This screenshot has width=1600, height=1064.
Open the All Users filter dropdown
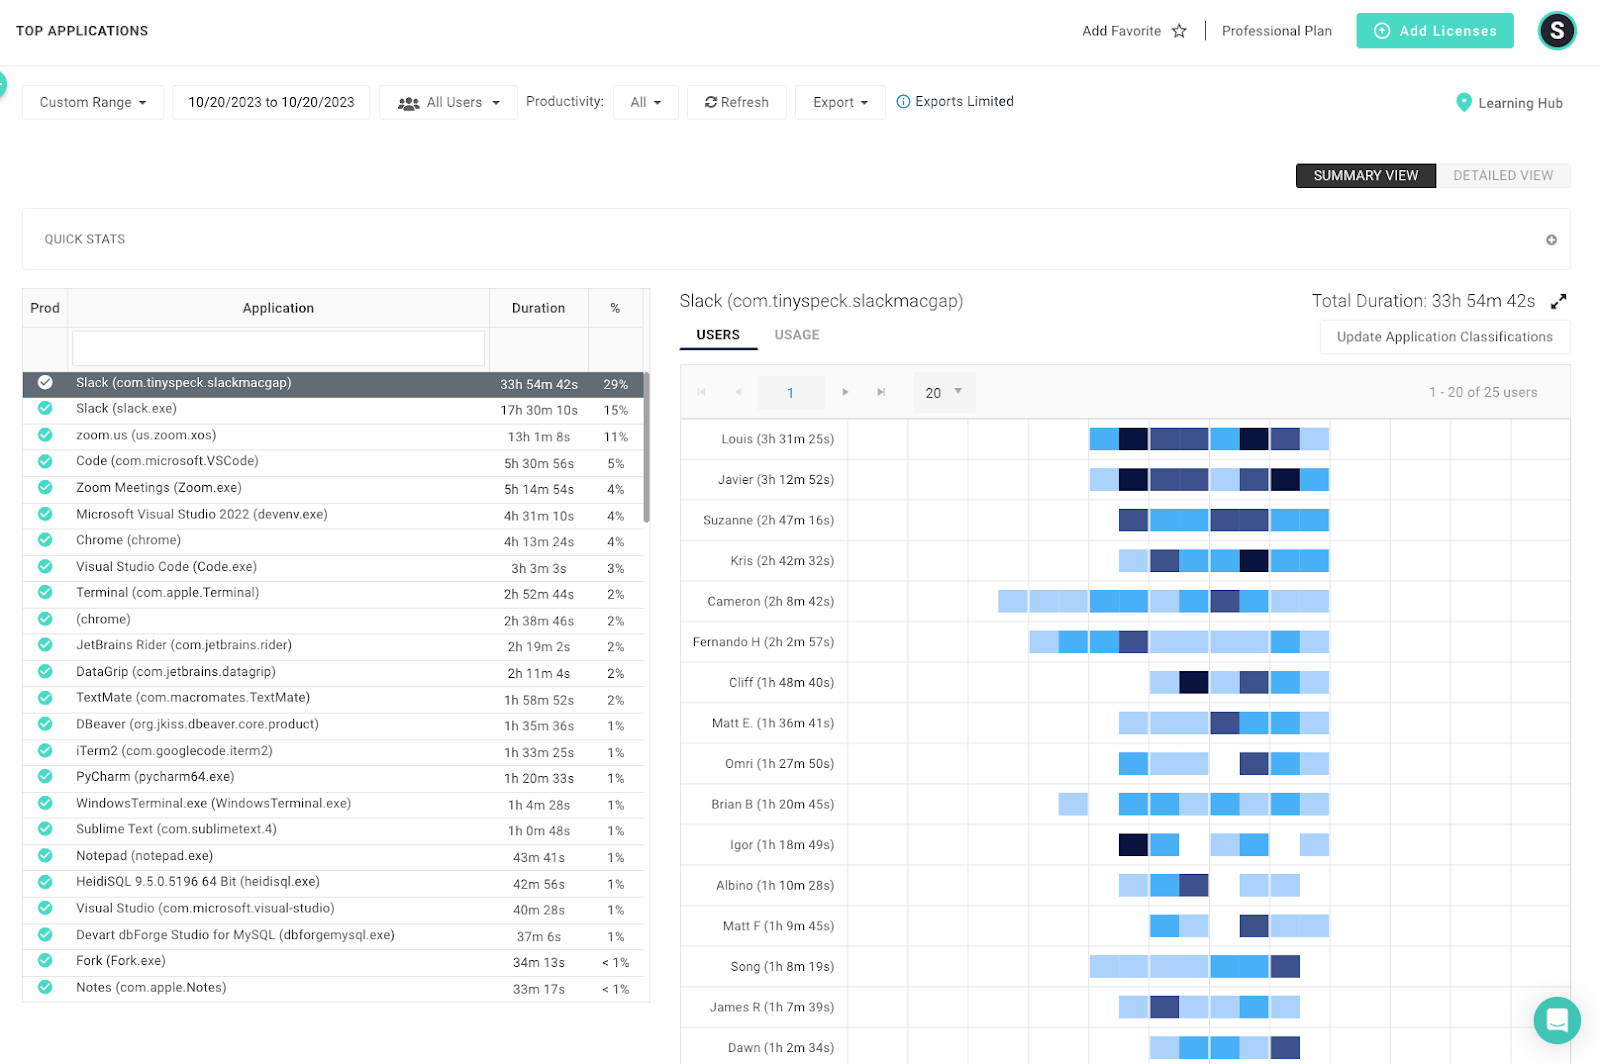point(448,102)
